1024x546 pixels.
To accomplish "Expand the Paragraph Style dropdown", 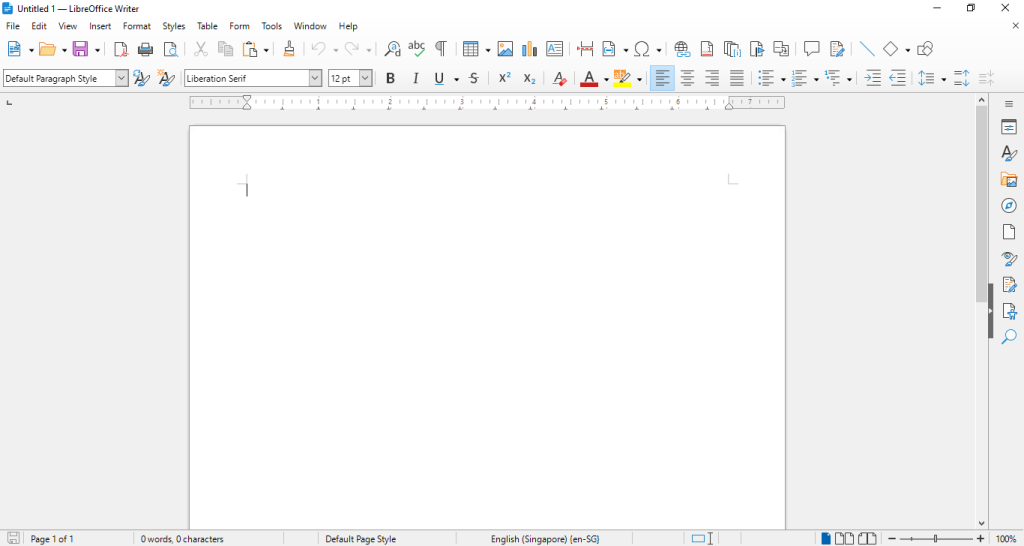I will [x=121, y=78].
